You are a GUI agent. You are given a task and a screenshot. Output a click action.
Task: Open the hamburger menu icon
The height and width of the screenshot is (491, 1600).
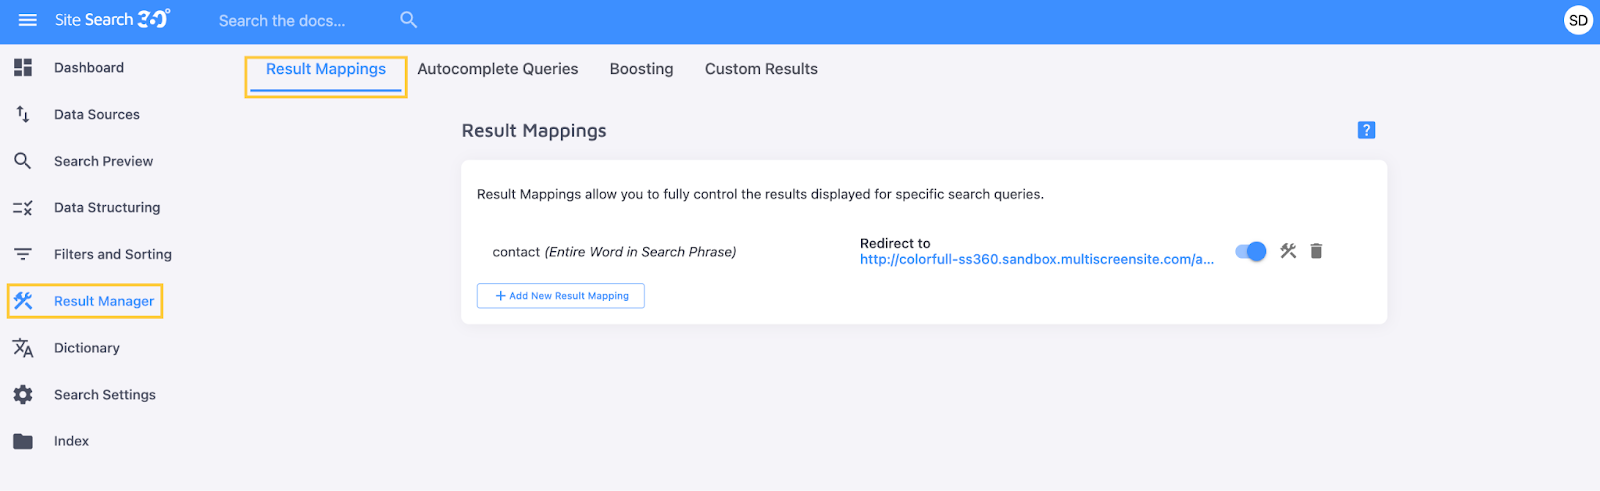27,20
